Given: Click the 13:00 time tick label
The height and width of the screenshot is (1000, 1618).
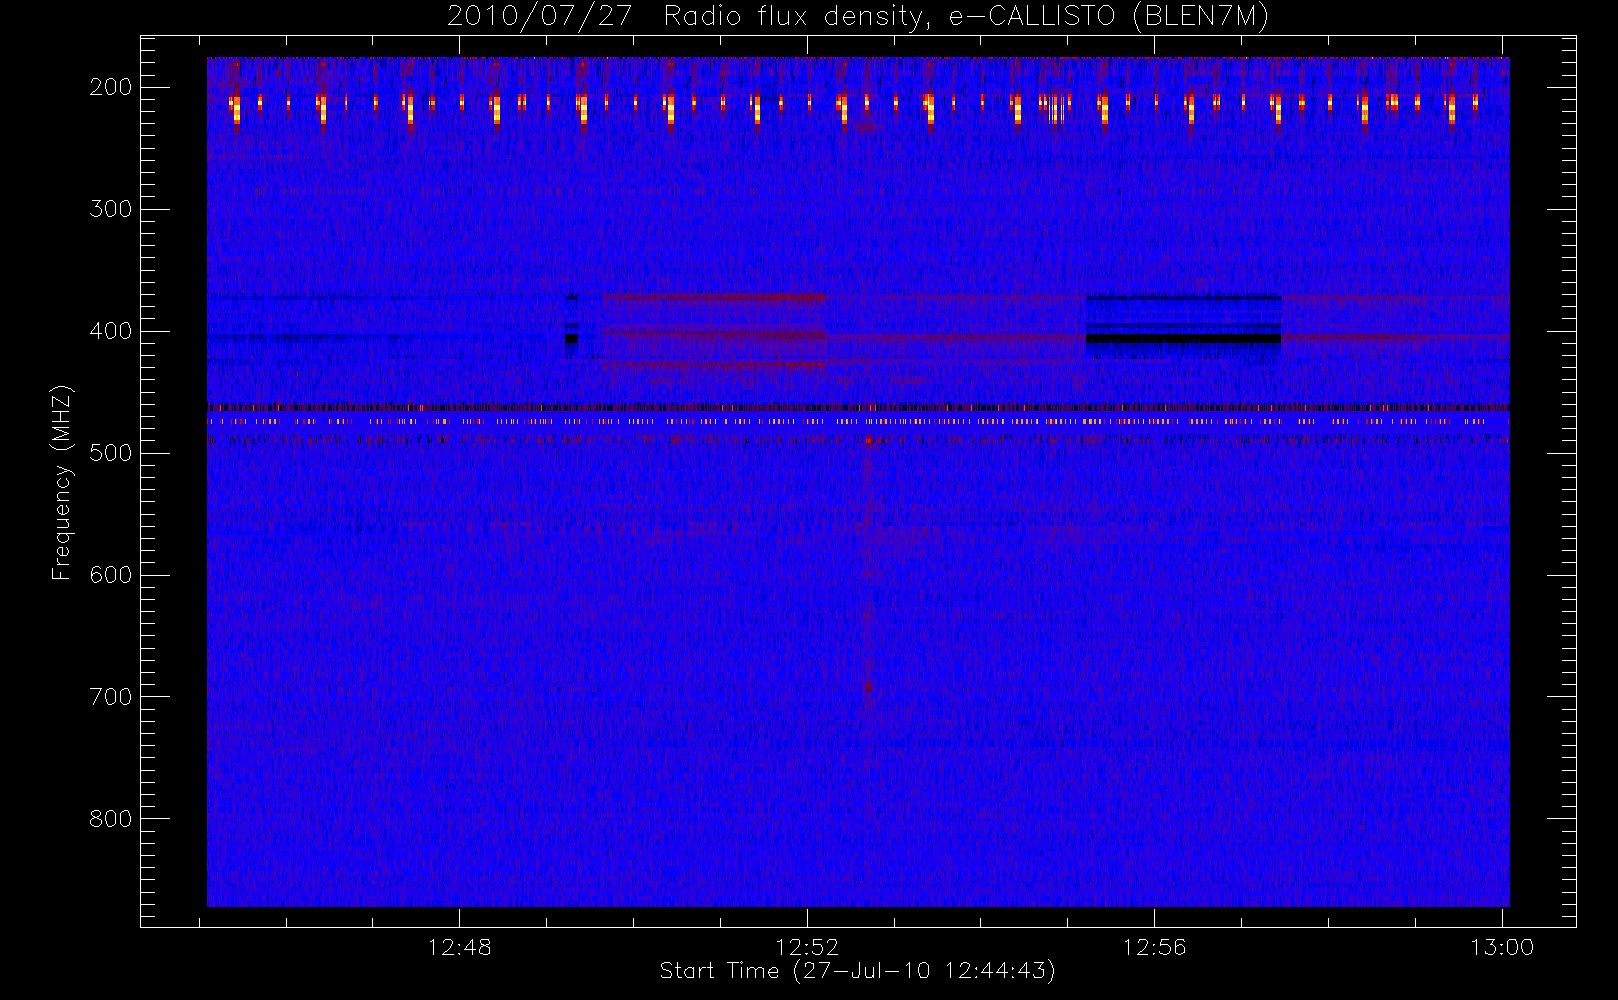Looking at the screenshot, I should [x=1502, y=947].
